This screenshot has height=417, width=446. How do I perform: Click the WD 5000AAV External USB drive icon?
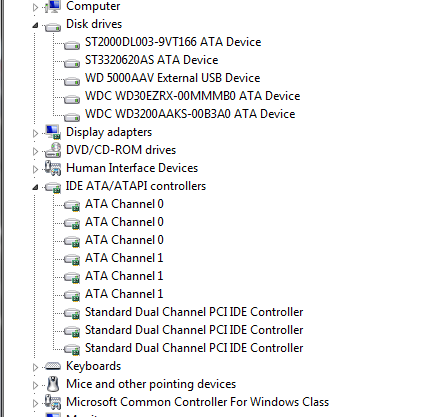tap(72, 80)
